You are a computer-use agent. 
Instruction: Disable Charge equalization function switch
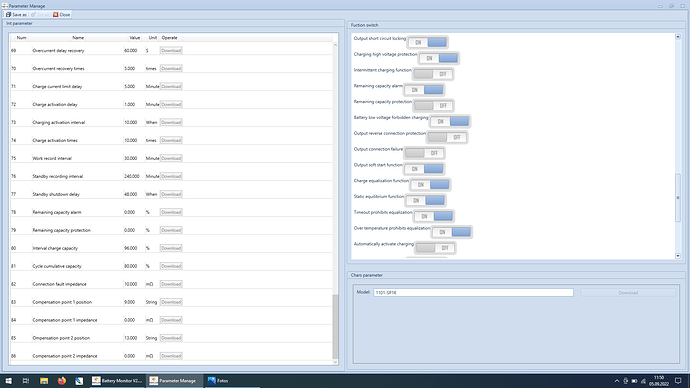tap(430, 185)
